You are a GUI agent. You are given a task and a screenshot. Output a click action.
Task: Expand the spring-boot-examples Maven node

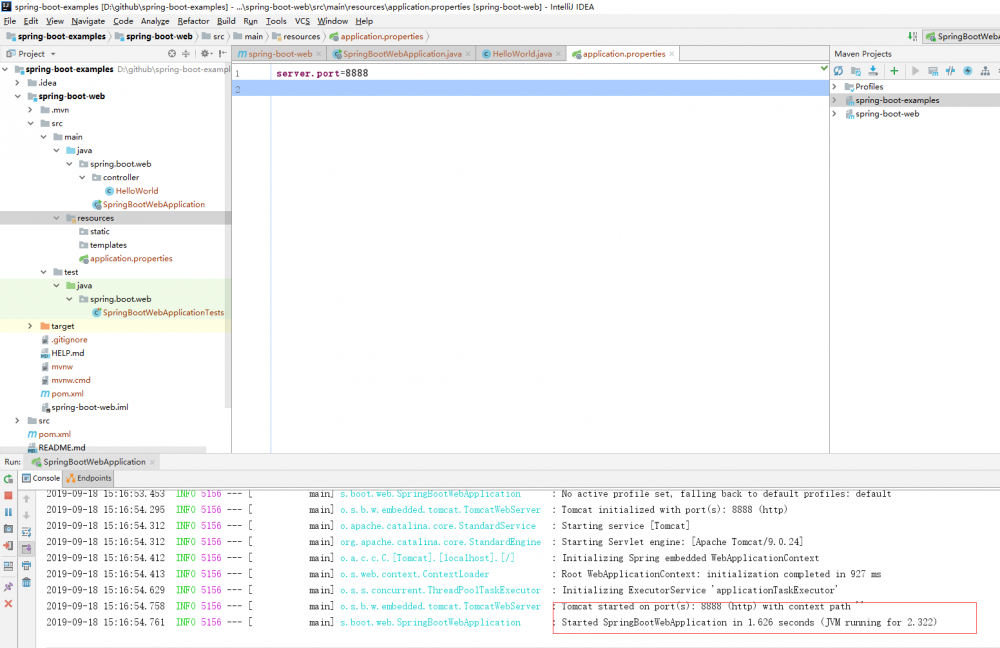pos(834,99)
